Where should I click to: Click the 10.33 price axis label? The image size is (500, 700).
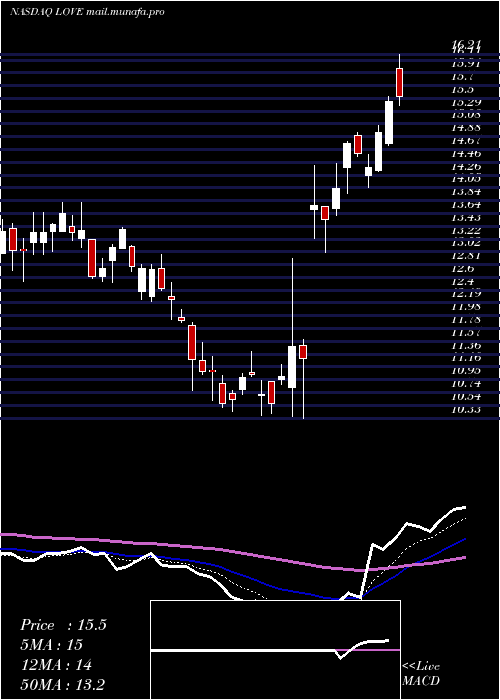466,409
